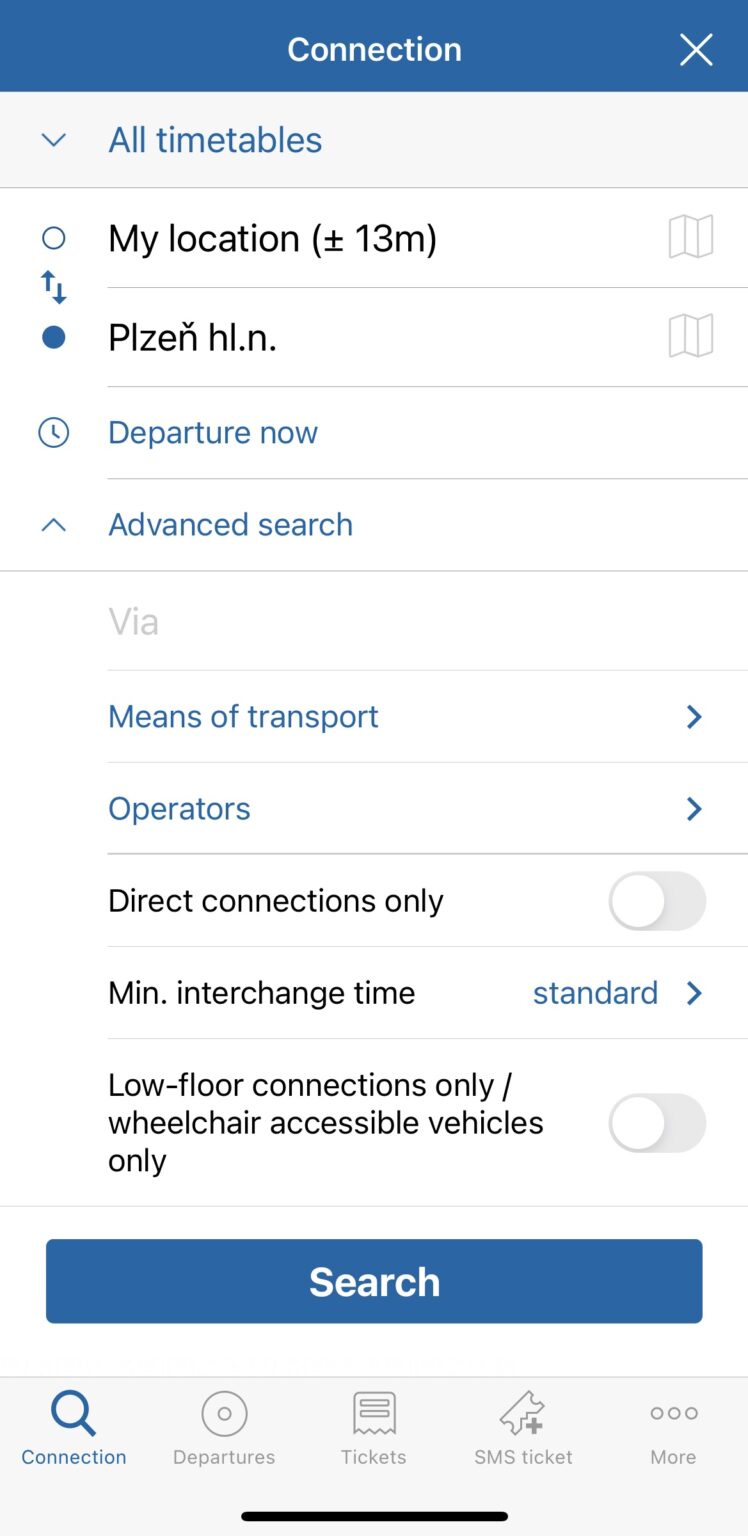Expand the All timetables chevron

(x=54, y=140)
